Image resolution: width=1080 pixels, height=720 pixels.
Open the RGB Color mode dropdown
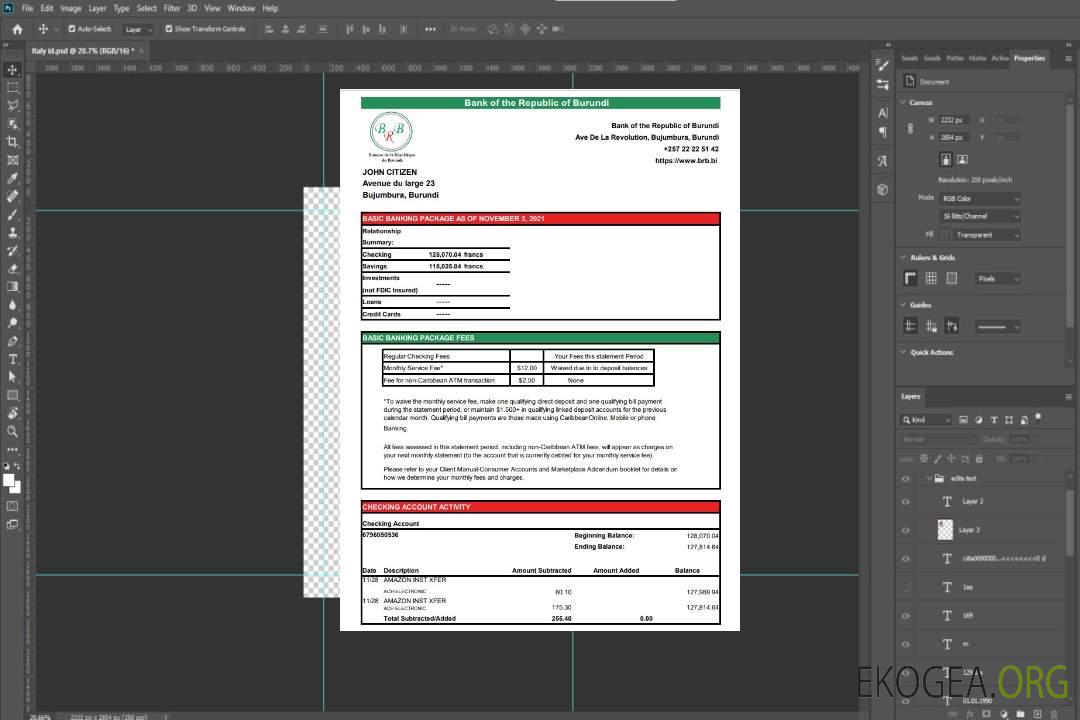(x=980, y=198)
